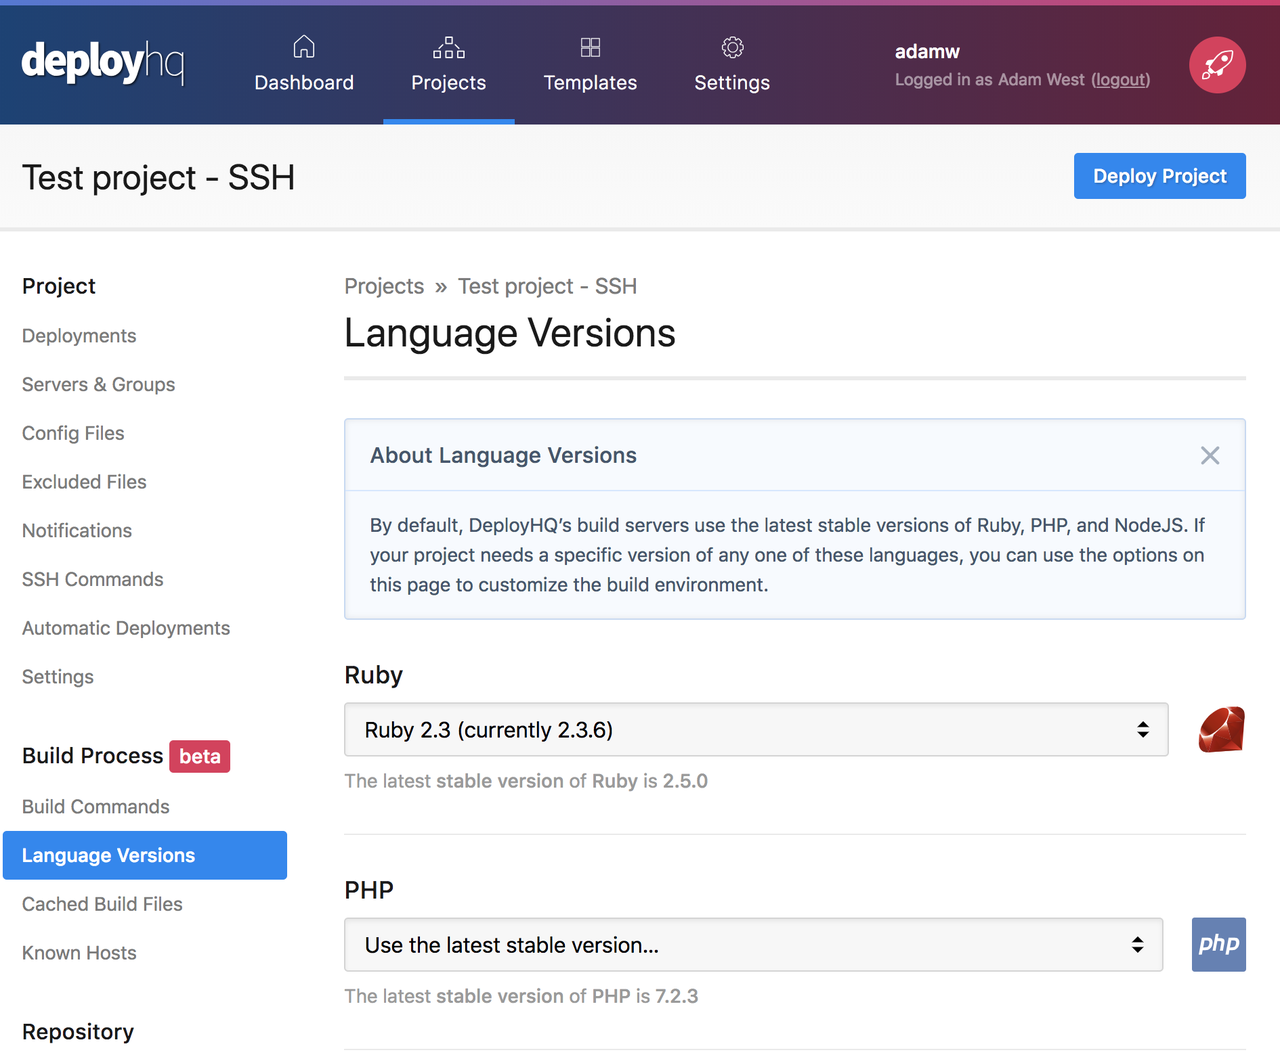Click the Projects breadcrumb link
Viewport: 1280px width, 1061px height.
tap(384, 286)
